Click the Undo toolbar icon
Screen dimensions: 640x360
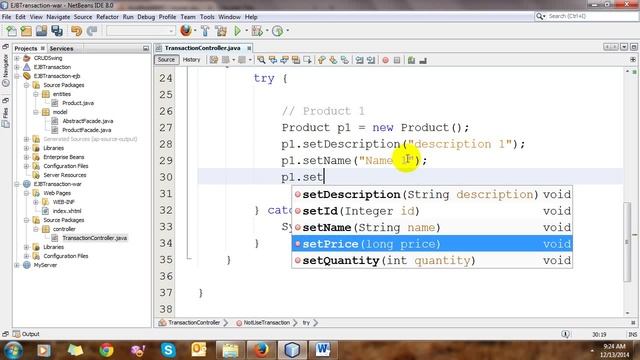(x=76, y=31)
